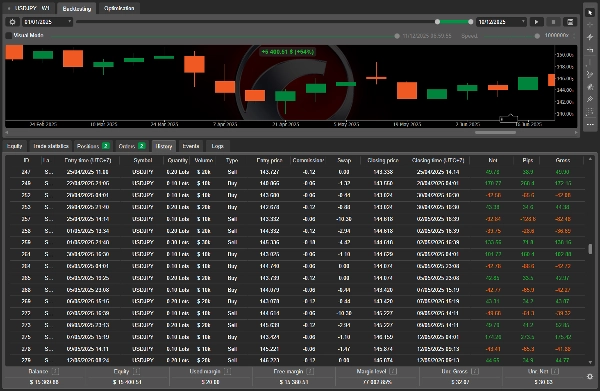Select the History tab
The height and width of the screenshot is (391, 600).
164,146
